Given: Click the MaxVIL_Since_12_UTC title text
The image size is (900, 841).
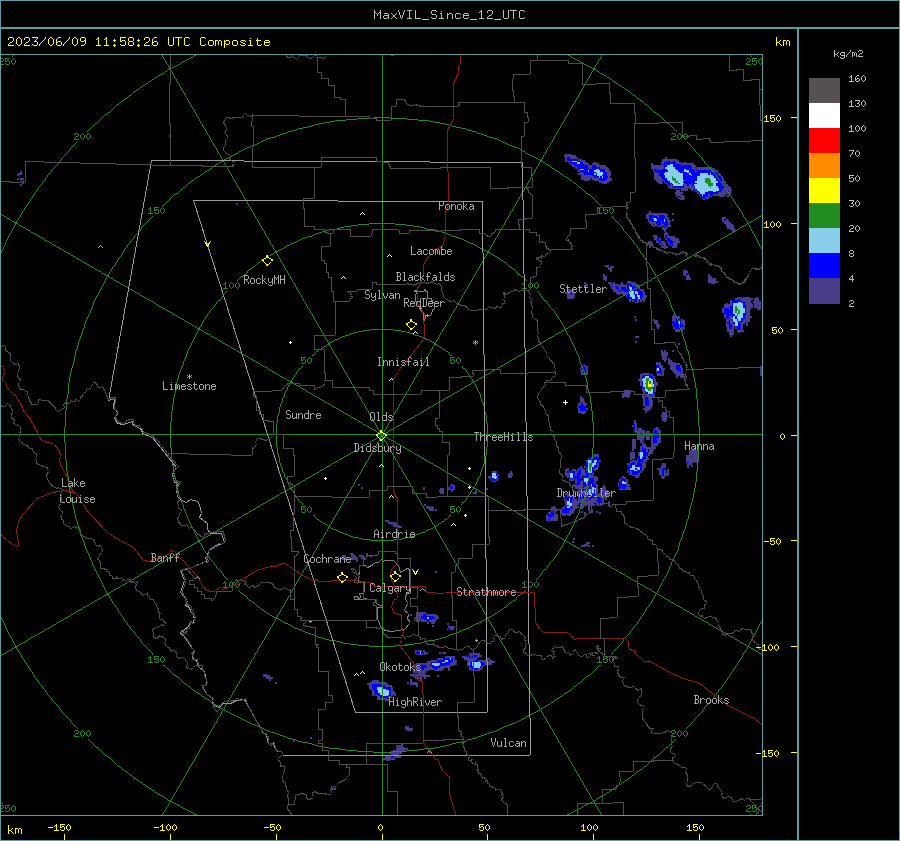Looking at the screenshot, I should [449, 15].
